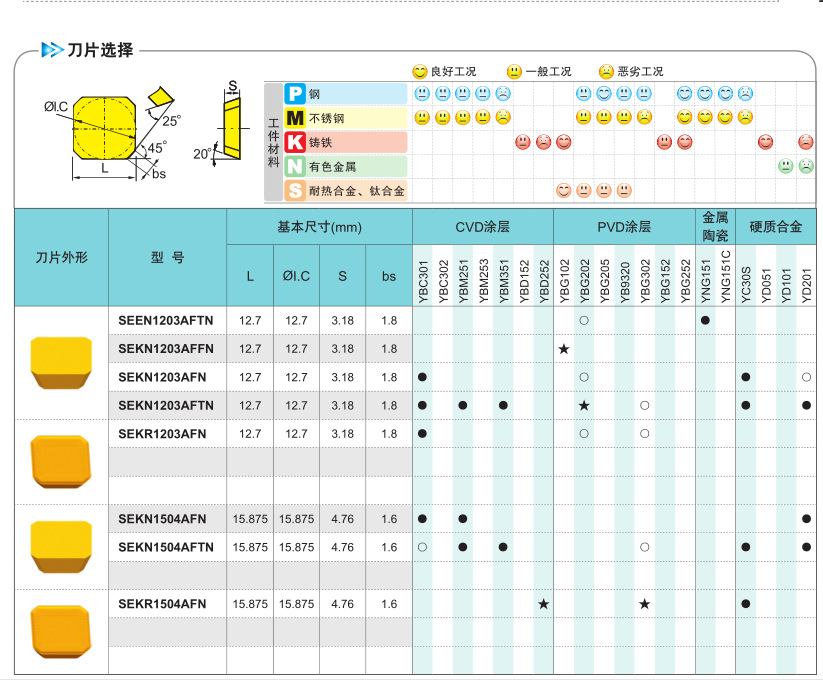Select model SEKR1504AFN

click(162, 604)
